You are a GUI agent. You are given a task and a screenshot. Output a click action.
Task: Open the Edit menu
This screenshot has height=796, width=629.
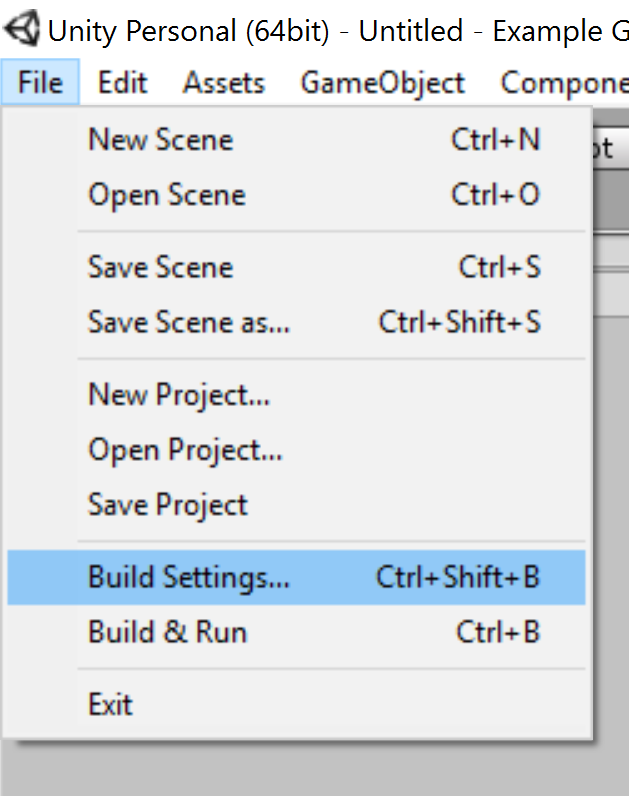[x=122, y=82]
